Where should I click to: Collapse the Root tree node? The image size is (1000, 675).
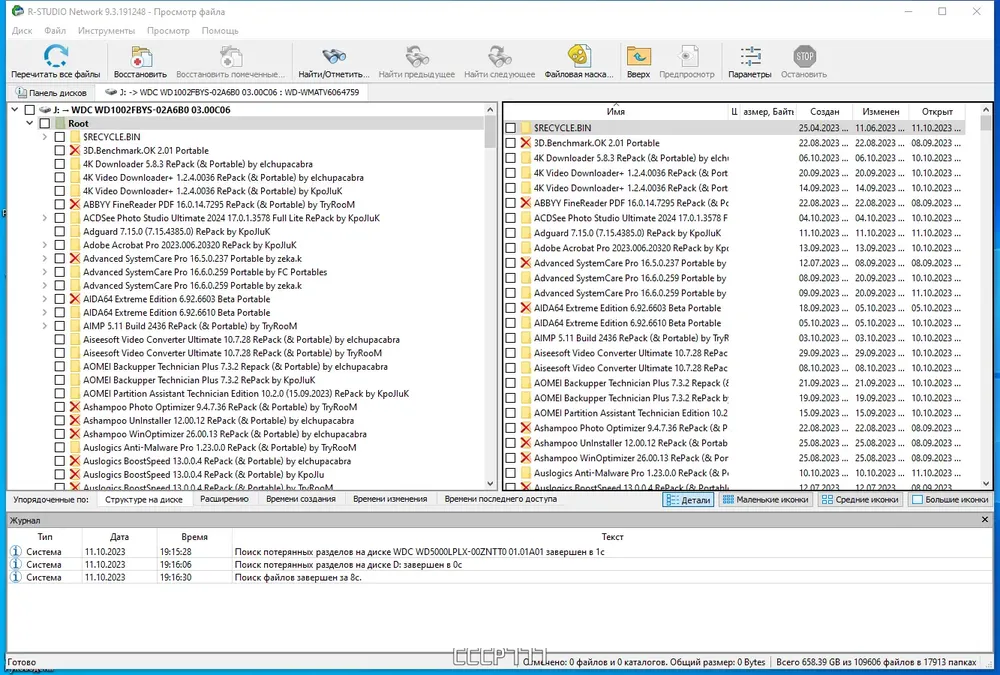point(29,123)
